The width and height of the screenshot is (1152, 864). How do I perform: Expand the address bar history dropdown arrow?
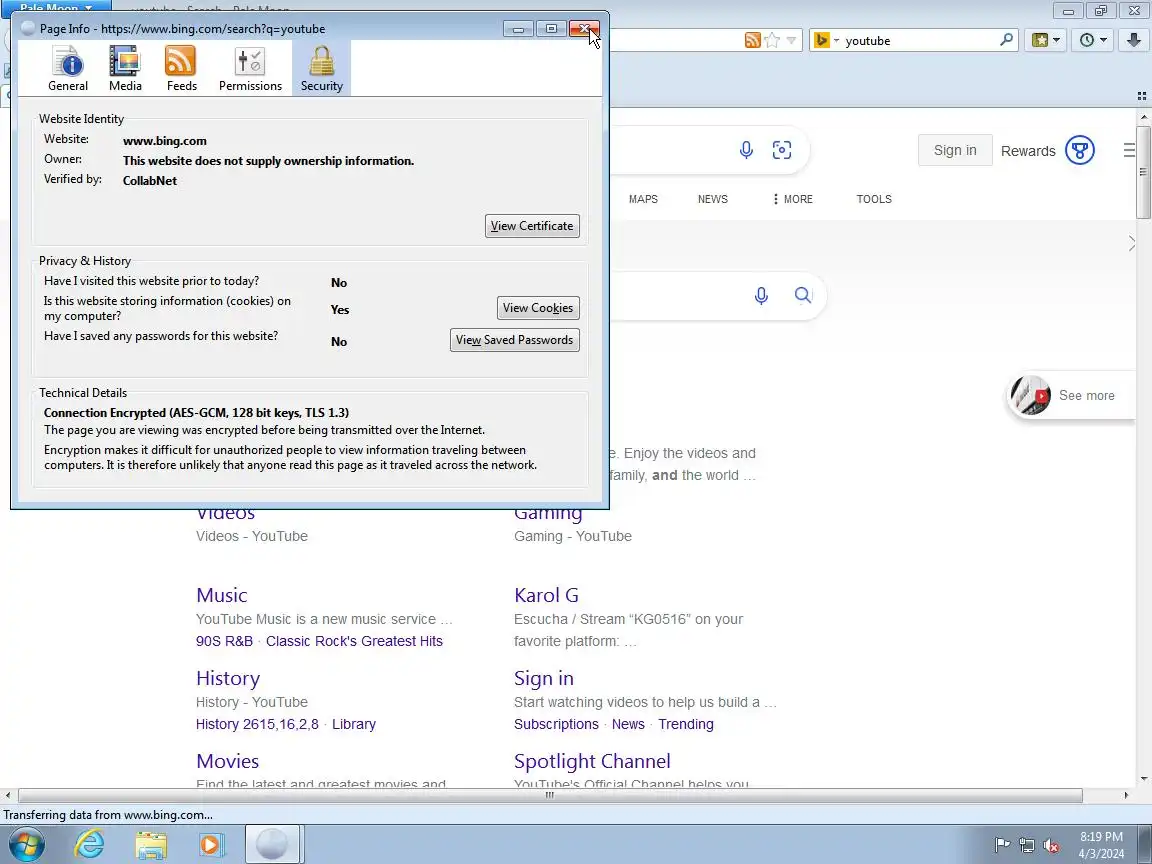[x=791, y=40]
